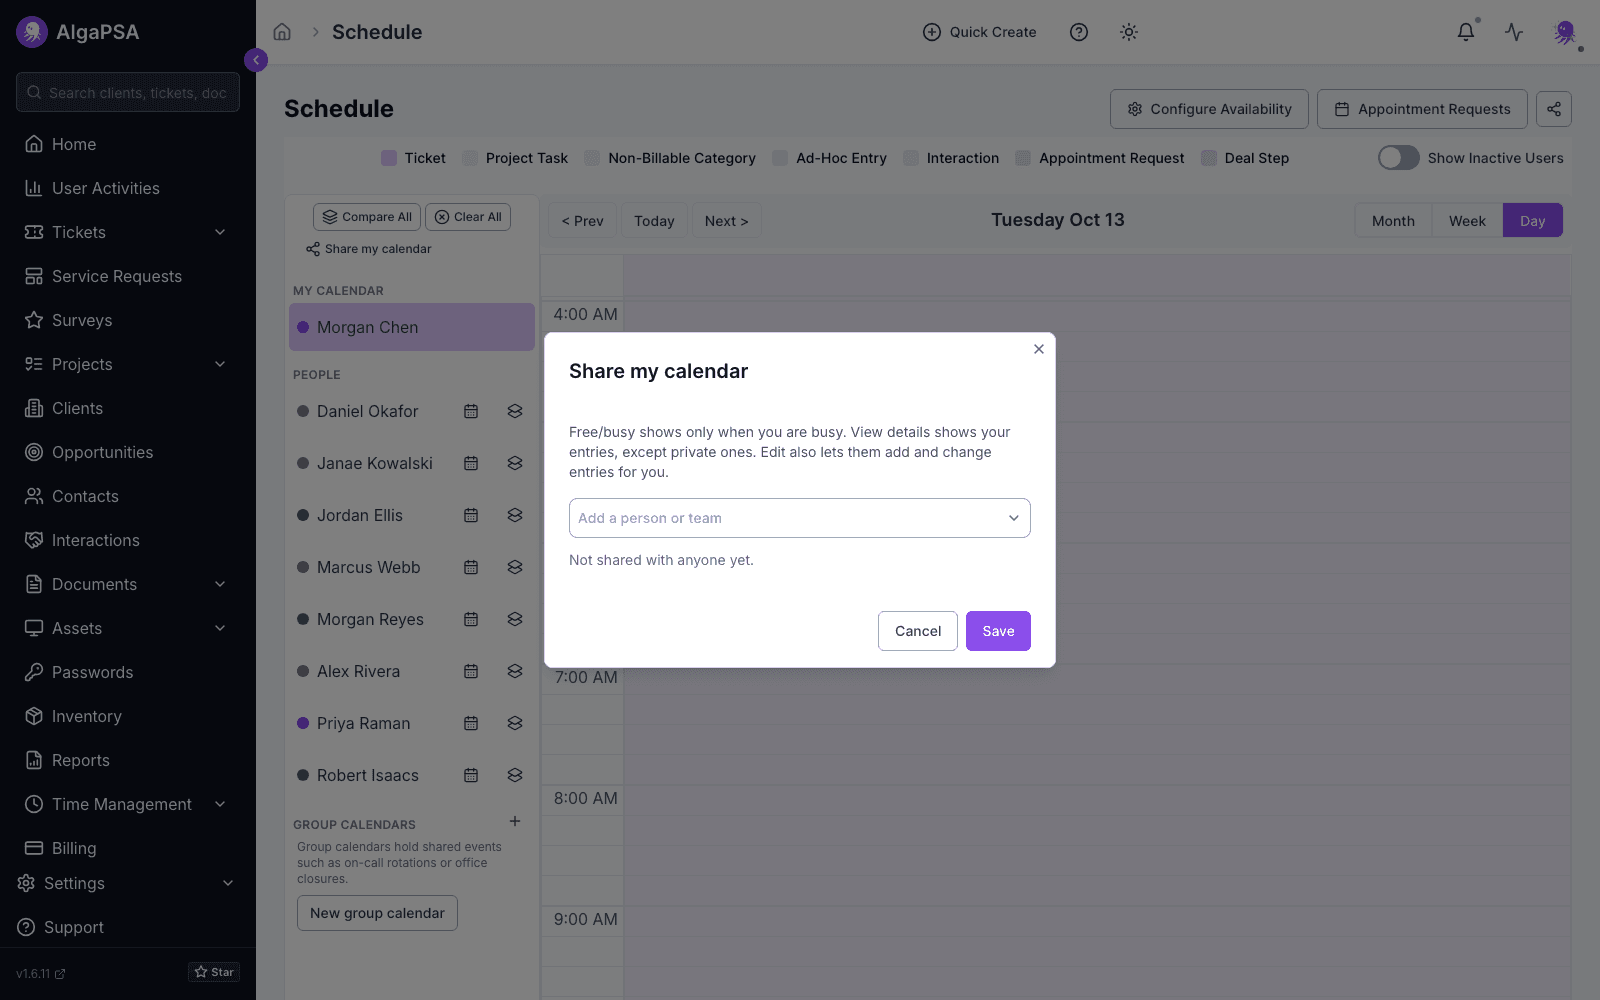Image resolution: width=1600 pixels, height=1000 pixels.
Task: Toggle Ad-Hoc Entry filter checkbox
Action: point(780,158)
